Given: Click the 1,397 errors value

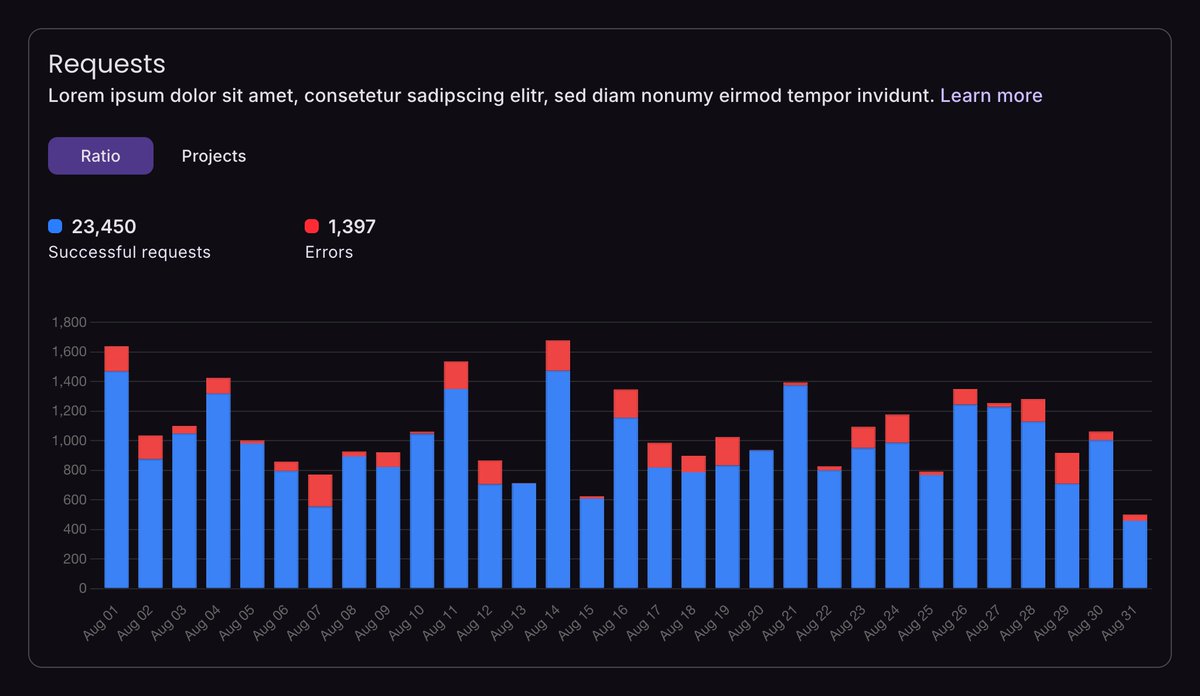Looking at the screenshot, I should (x=352, y=226).
